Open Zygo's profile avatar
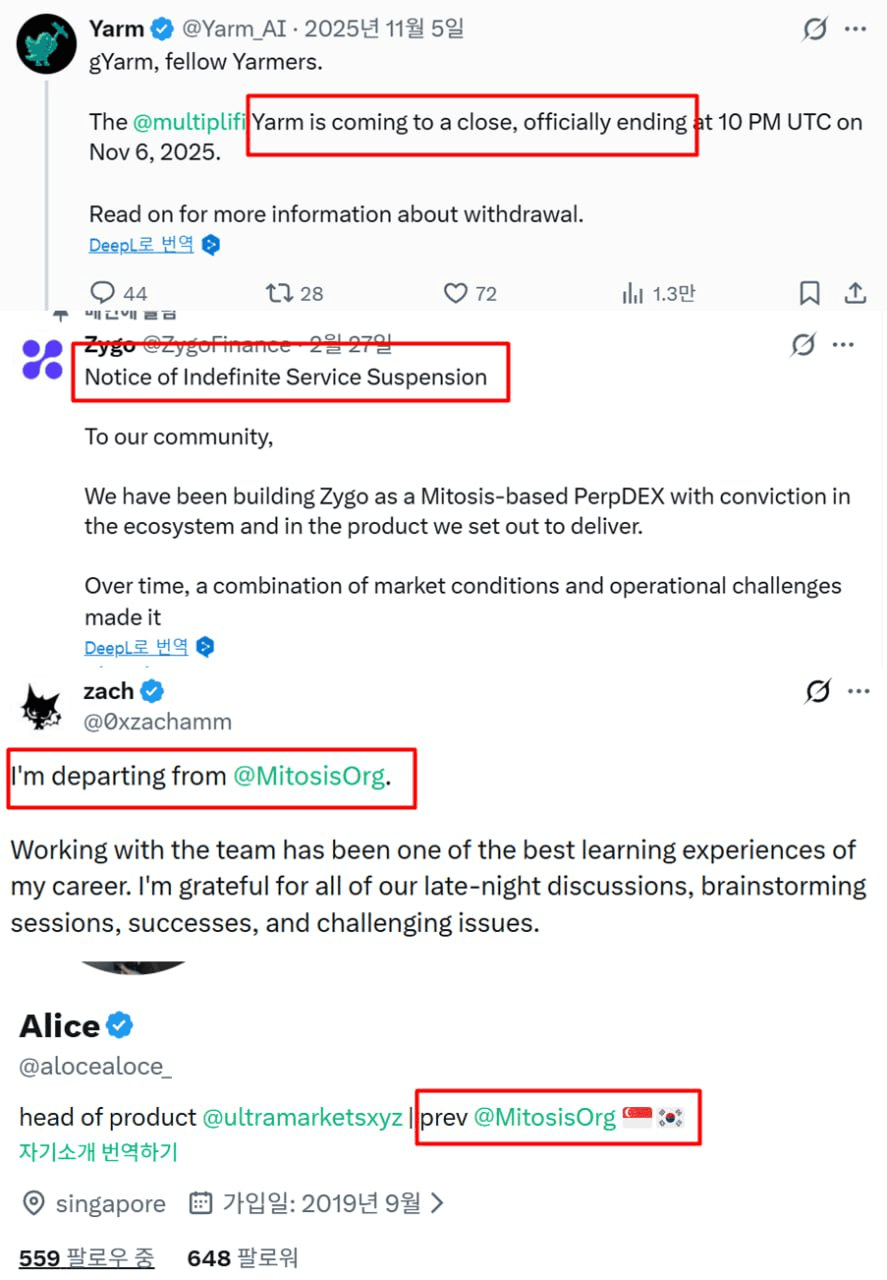The height and width of the screenshot is (1280, 887). (x=42, y=360)
